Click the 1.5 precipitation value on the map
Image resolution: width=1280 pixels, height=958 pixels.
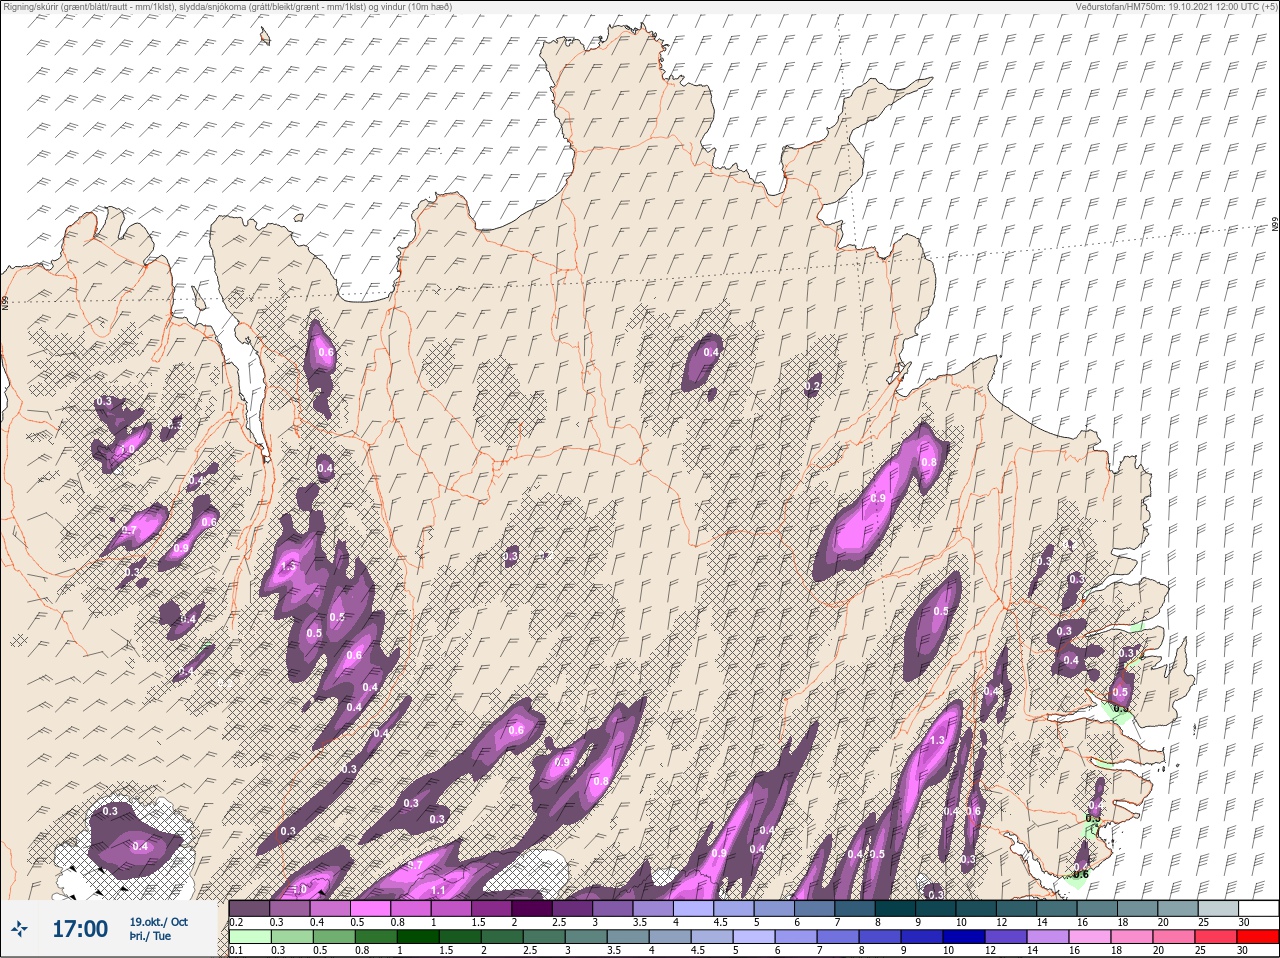point(289,566)
